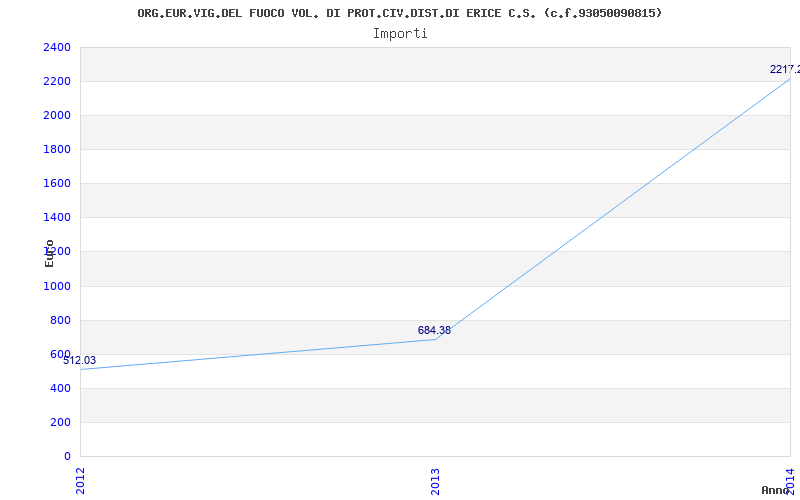Click the 0 y-axis tick label

pyautogui.click(x=67, y=457)
